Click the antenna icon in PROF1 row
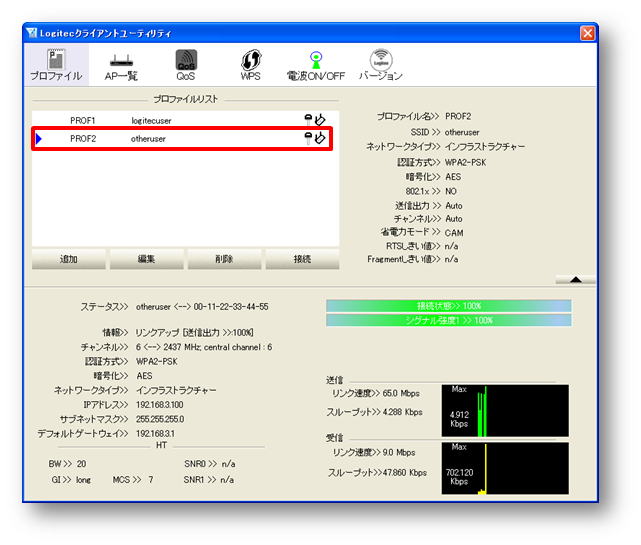The image size is (641, 545). coord(320,119)
